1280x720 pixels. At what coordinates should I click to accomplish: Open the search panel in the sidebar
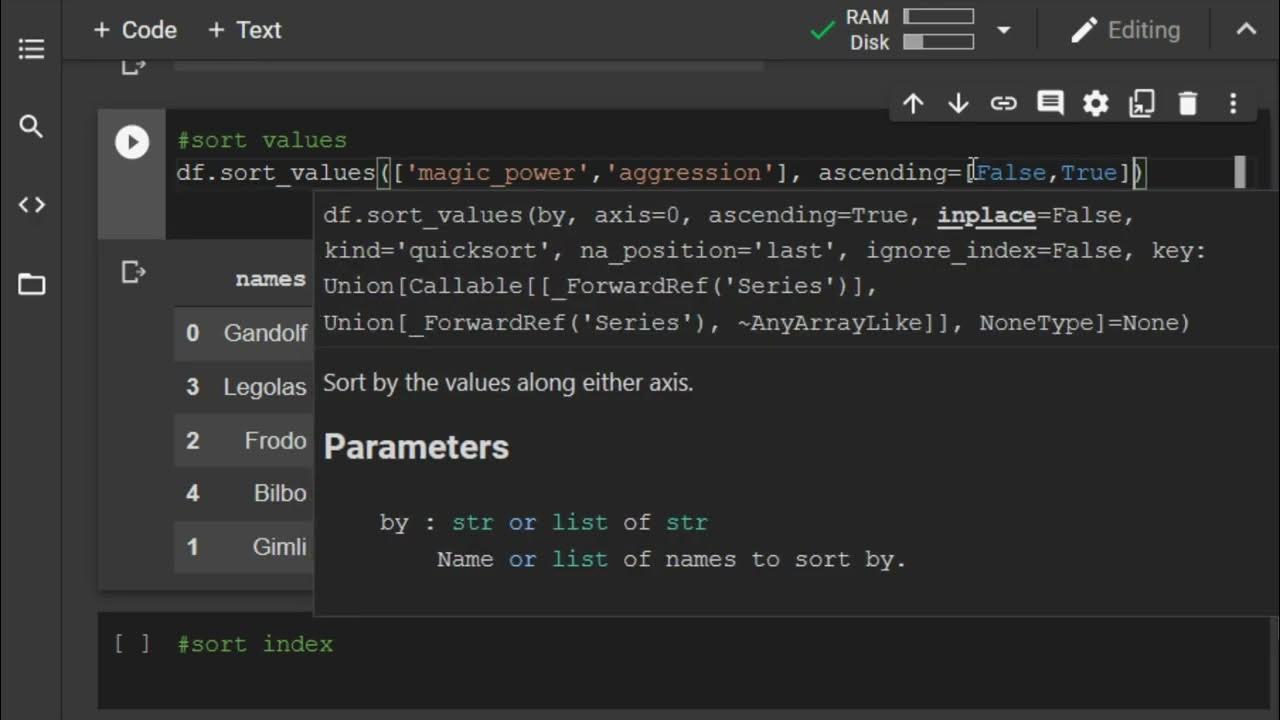point(31,127)
